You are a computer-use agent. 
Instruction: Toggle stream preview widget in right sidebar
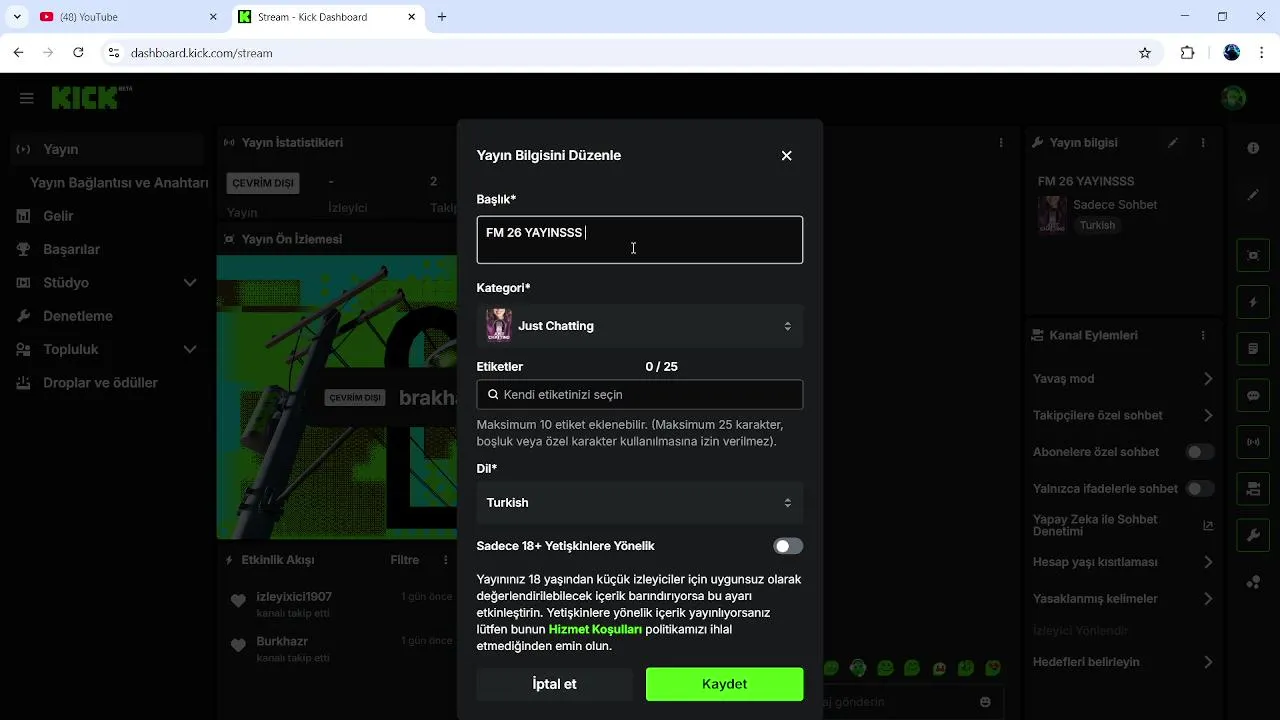[1253, 255]
